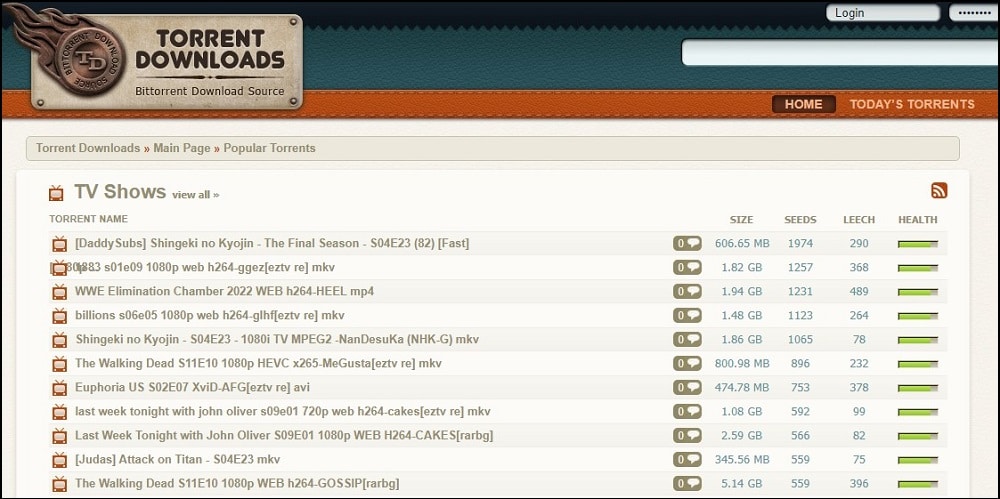Click TV icon for Last Week Tonight 1080p rarbg row
Image resolution: width=1000 pixels, height=499 pixels.
(x=59, y=436)
